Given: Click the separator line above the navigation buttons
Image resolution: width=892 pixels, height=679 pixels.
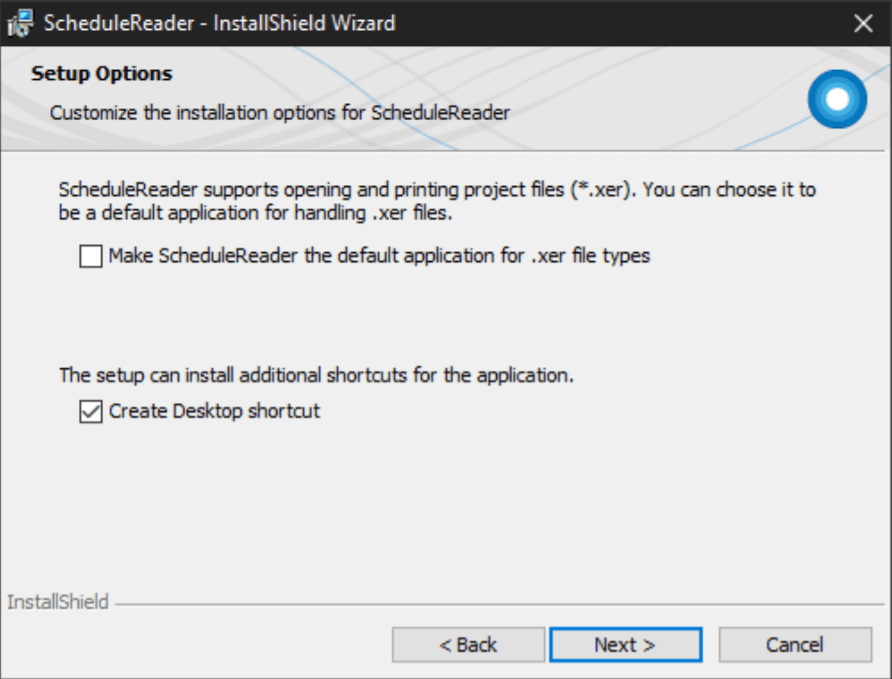Looking at the screenshot, I should 500,602.
